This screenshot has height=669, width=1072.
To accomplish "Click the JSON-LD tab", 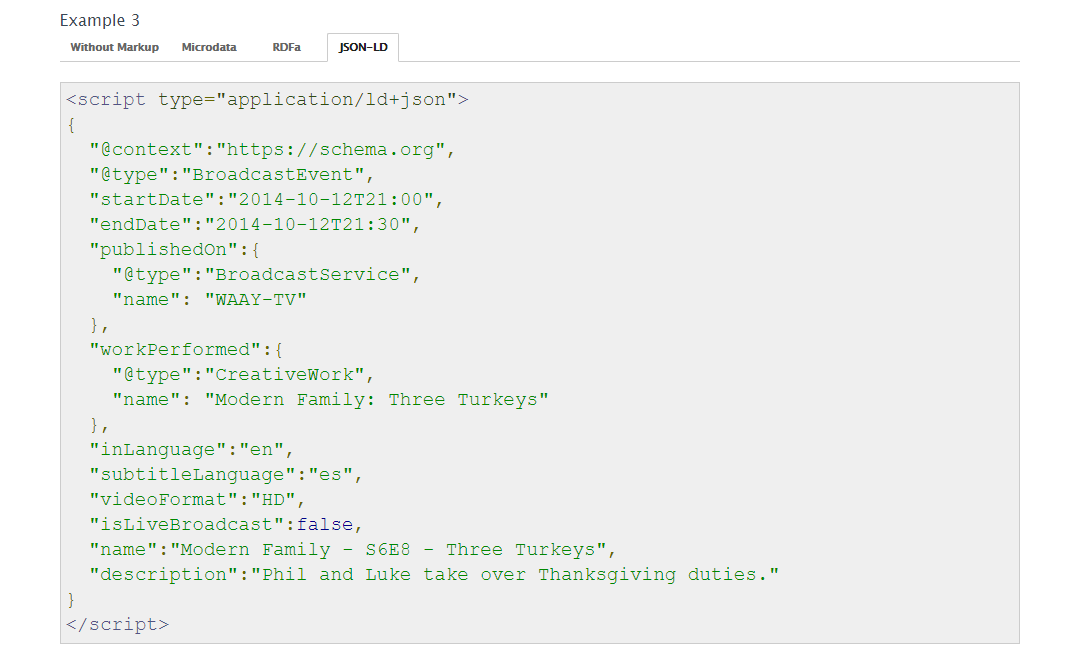I will (x=363, y=47).
